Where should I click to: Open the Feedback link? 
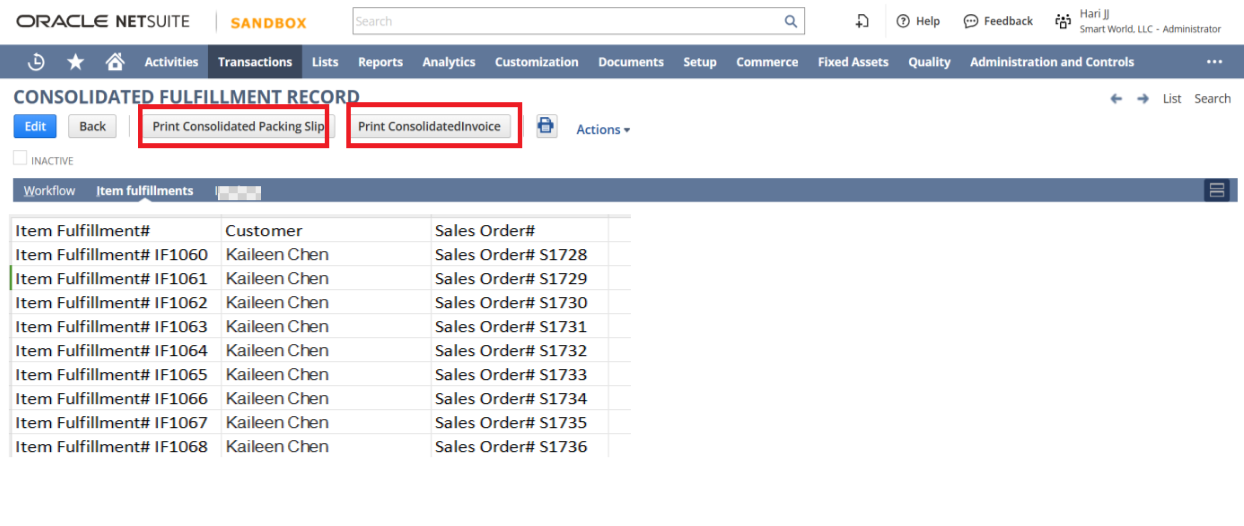click(998, 21)
